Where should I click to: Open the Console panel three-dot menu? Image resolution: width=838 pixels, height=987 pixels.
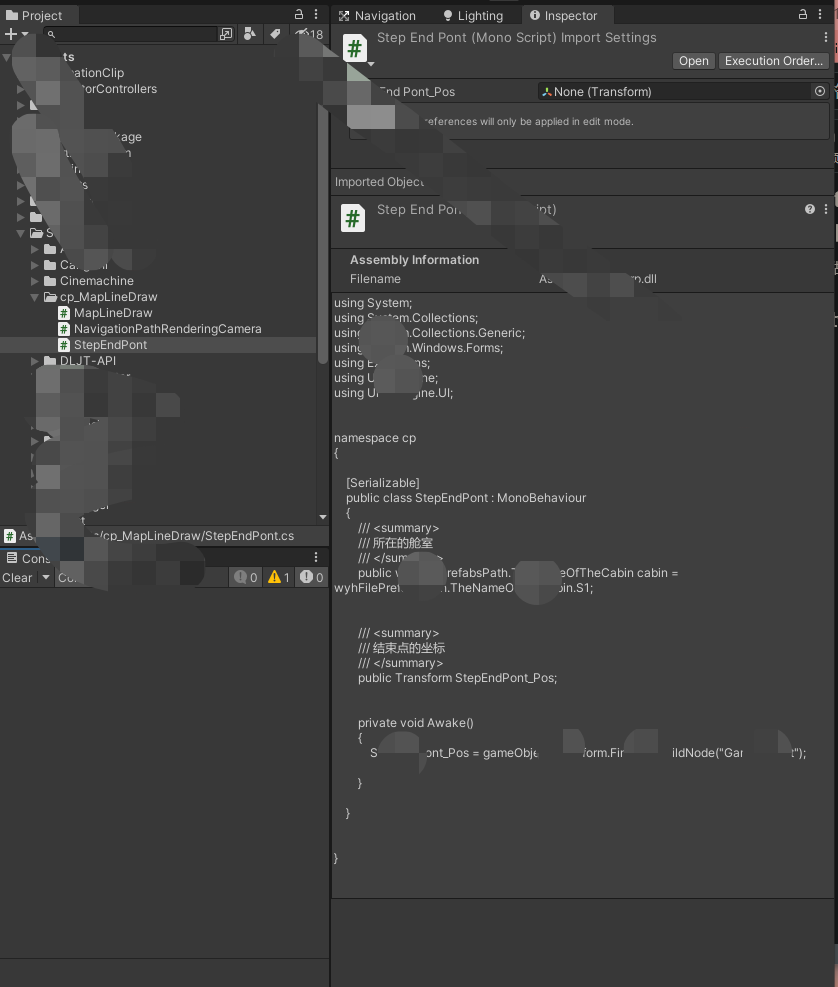[x=316, y=557]
